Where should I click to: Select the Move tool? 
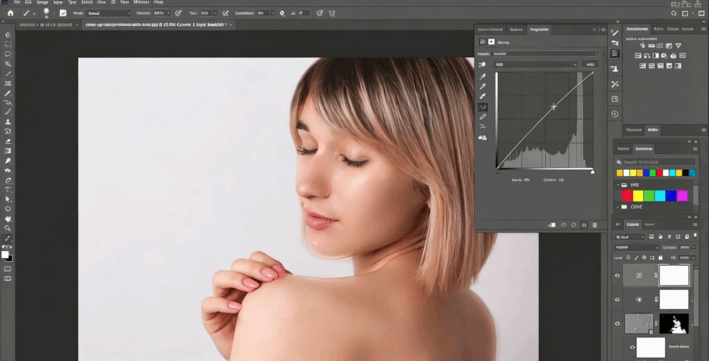[x=8, y=35]
